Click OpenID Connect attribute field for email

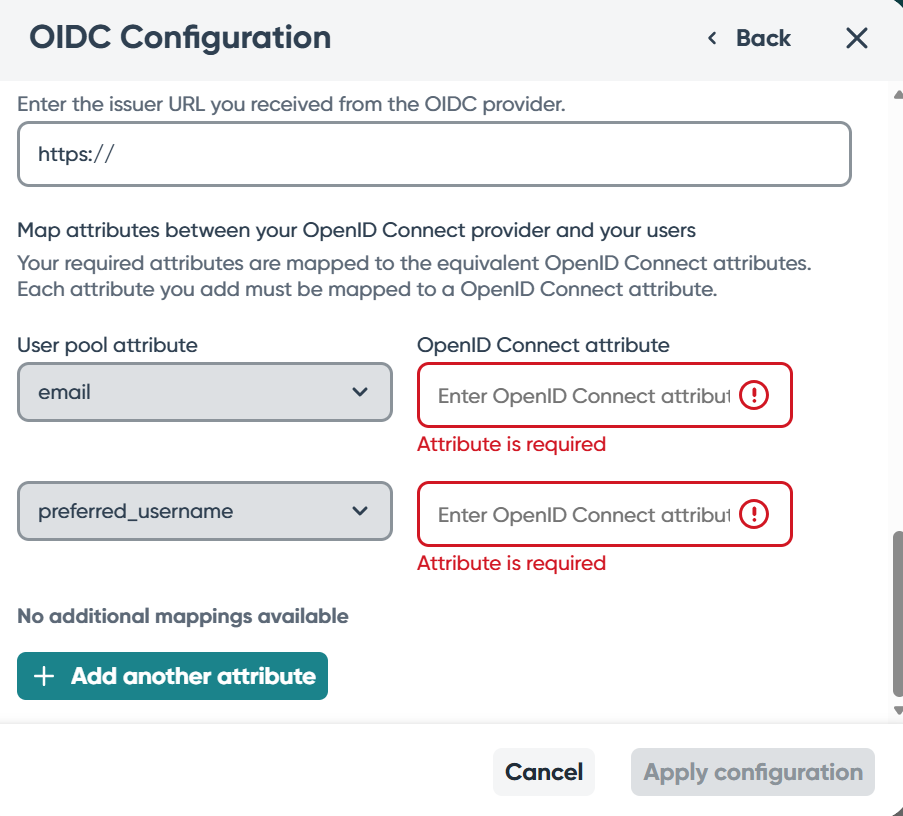tap(583, 396)
